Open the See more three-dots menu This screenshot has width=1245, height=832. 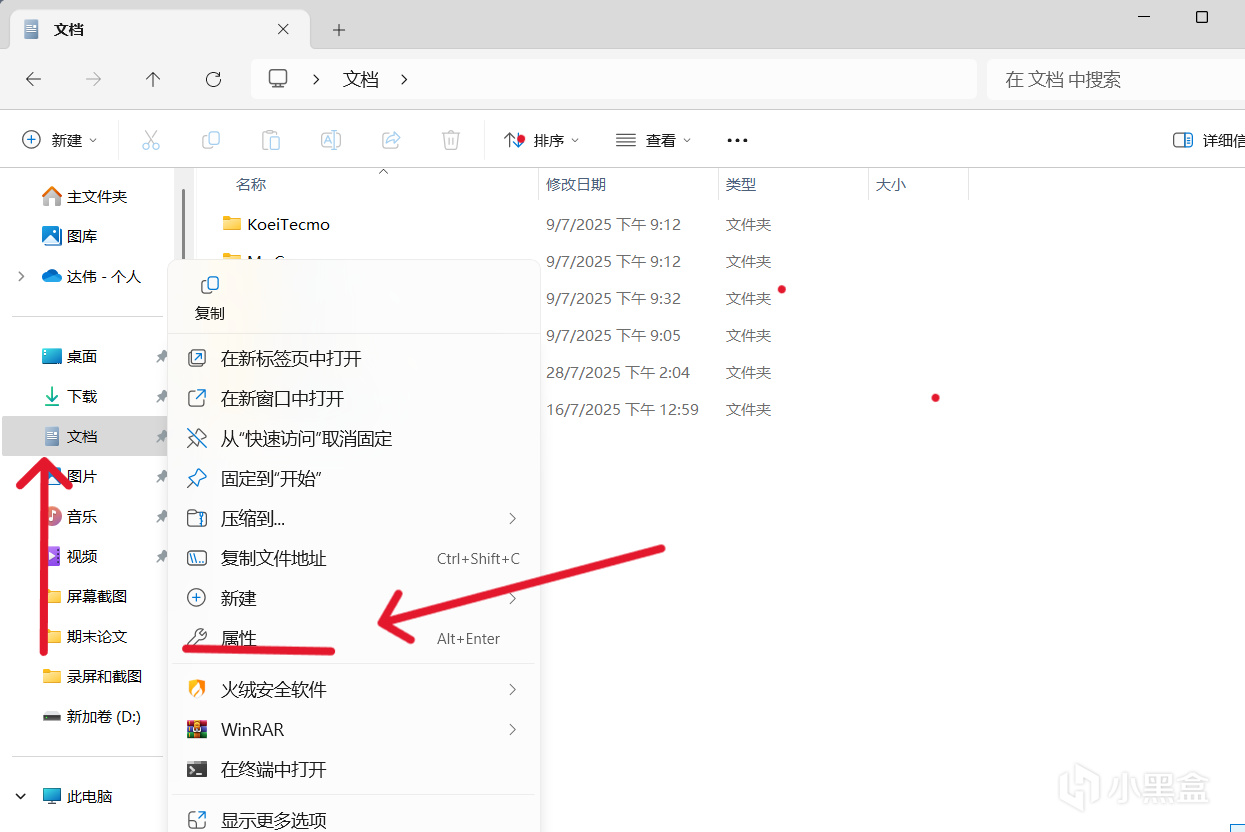(737, 140)
